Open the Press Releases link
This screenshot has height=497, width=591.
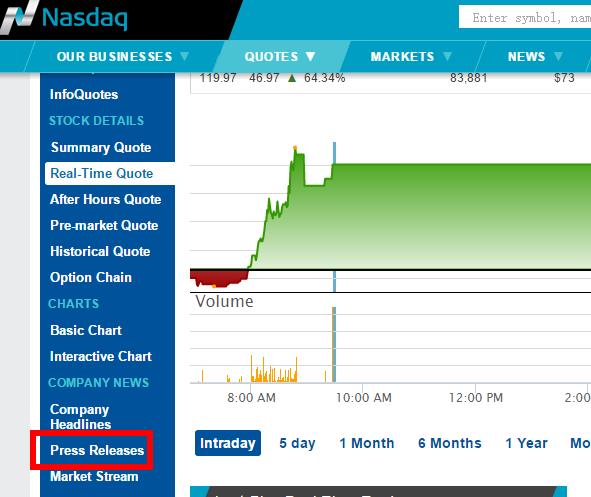pyautogui.click(x=97, y=450)
